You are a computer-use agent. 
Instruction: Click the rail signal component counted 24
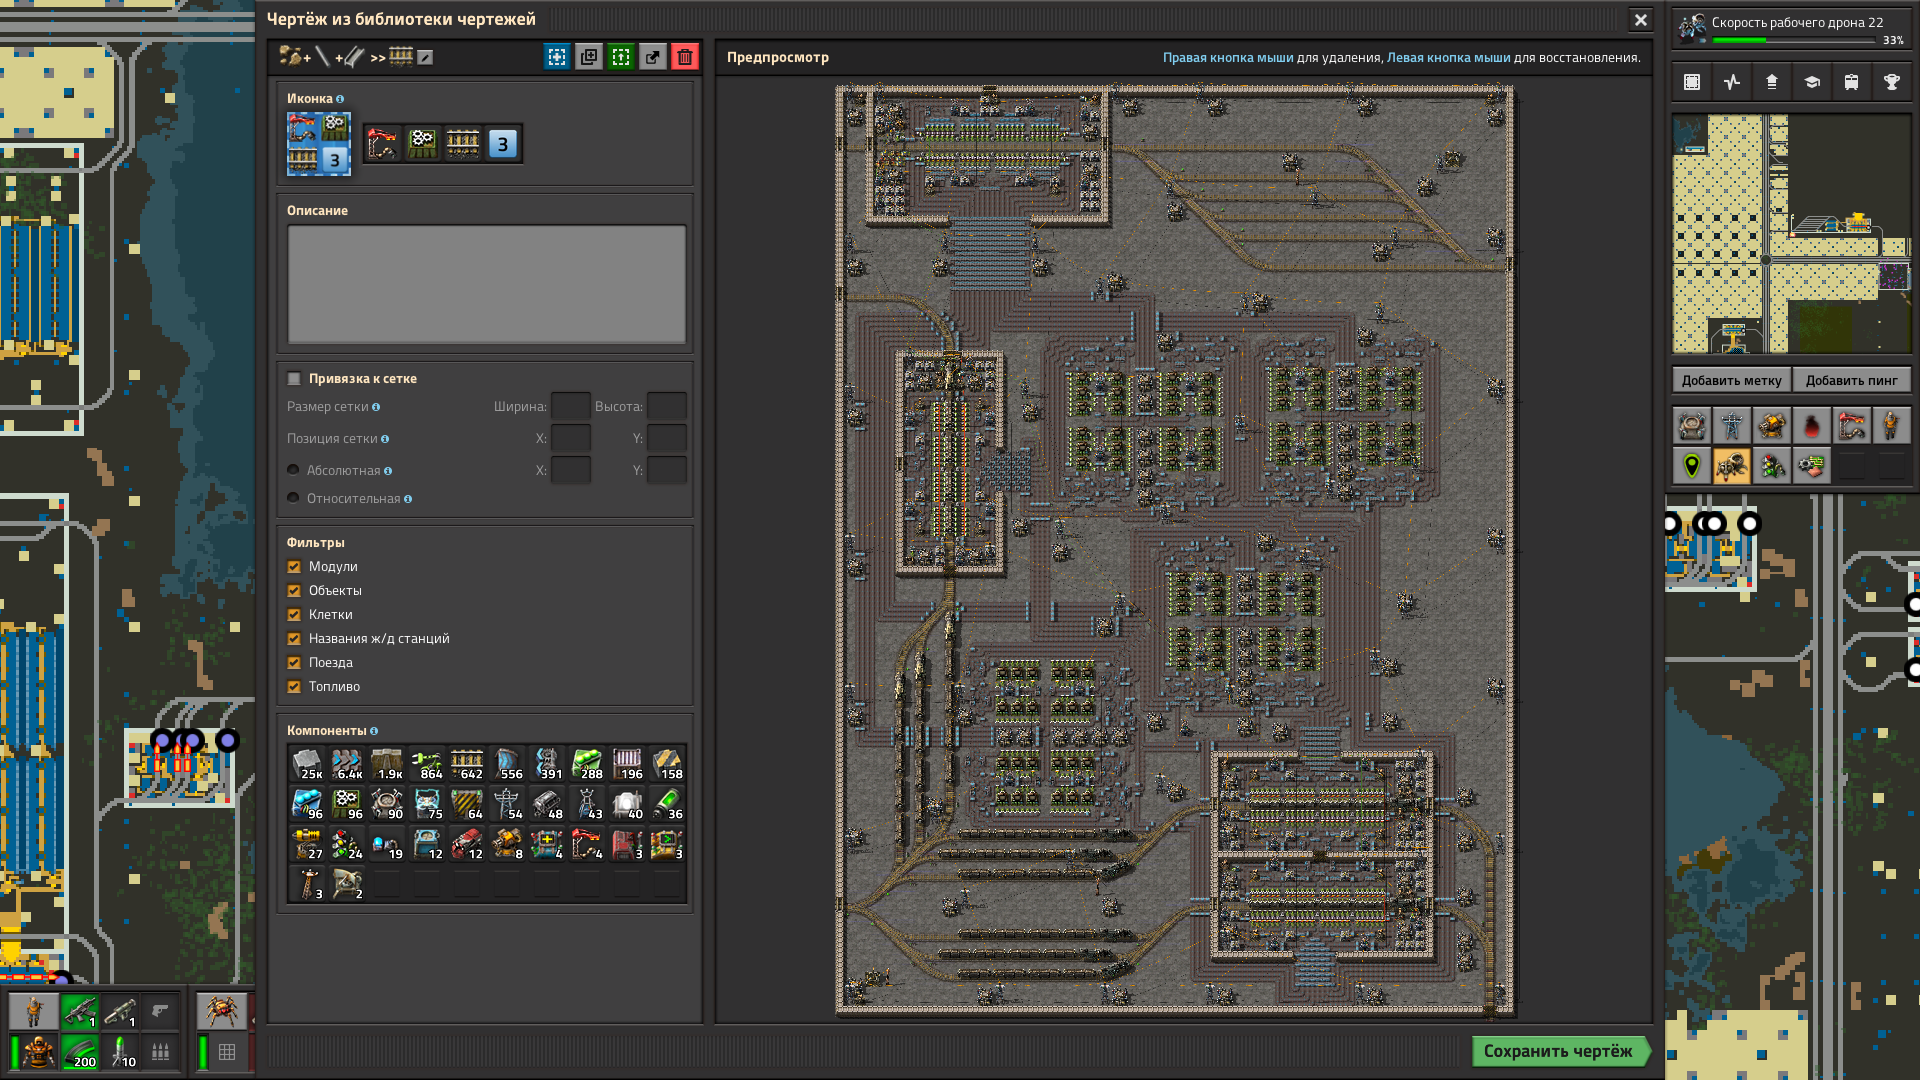point(347,844)
